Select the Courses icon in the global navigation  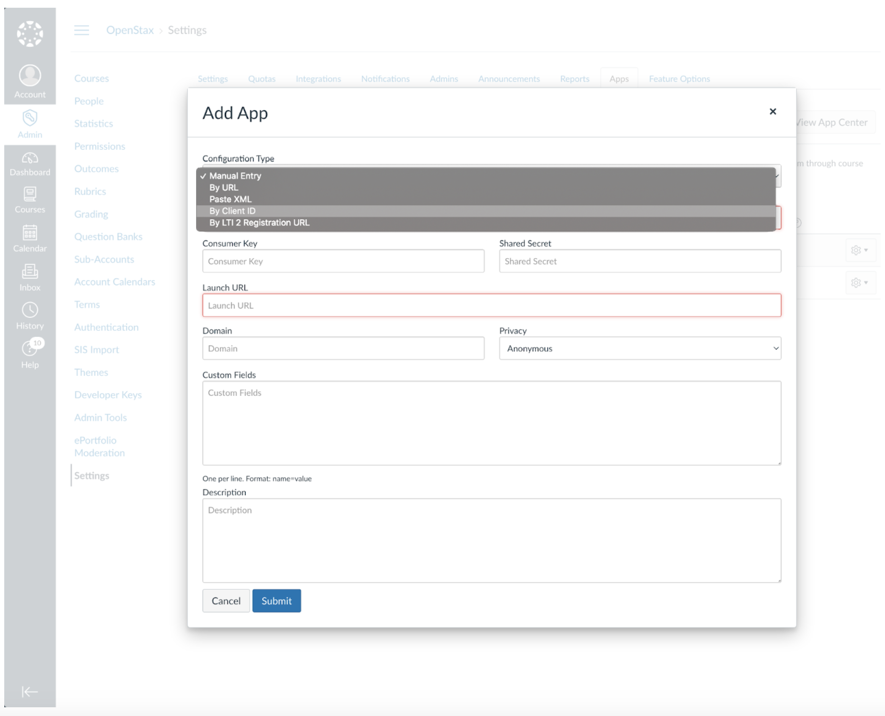tap(30, 196)
